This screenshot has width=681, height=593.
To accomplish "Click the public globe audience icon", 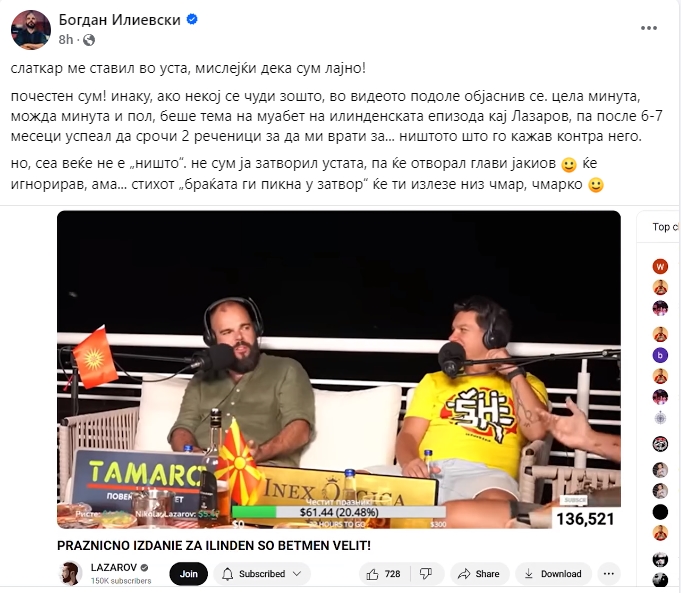I will point(89,40).
